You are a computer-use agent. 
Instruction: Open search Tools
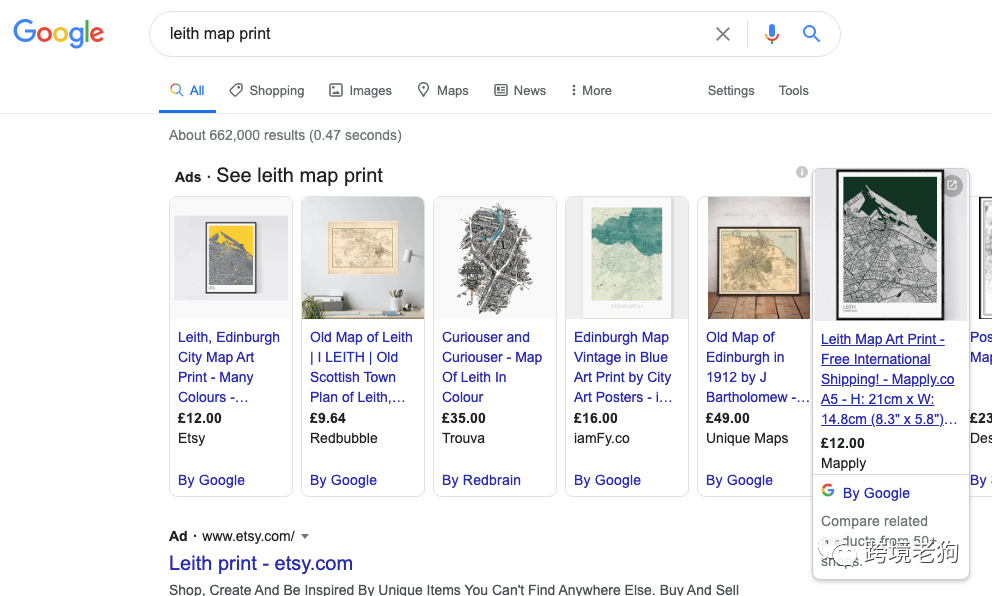pyautogui.click(x=793, y=90)
